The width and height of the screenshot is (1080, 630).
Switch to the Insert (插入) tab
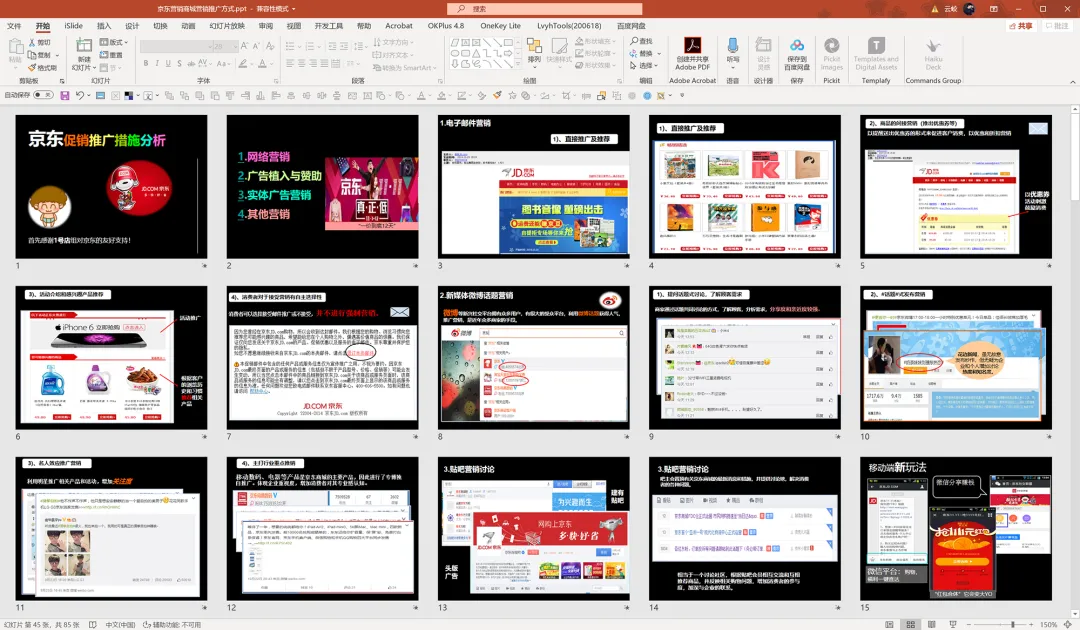[x=104, y=26]
